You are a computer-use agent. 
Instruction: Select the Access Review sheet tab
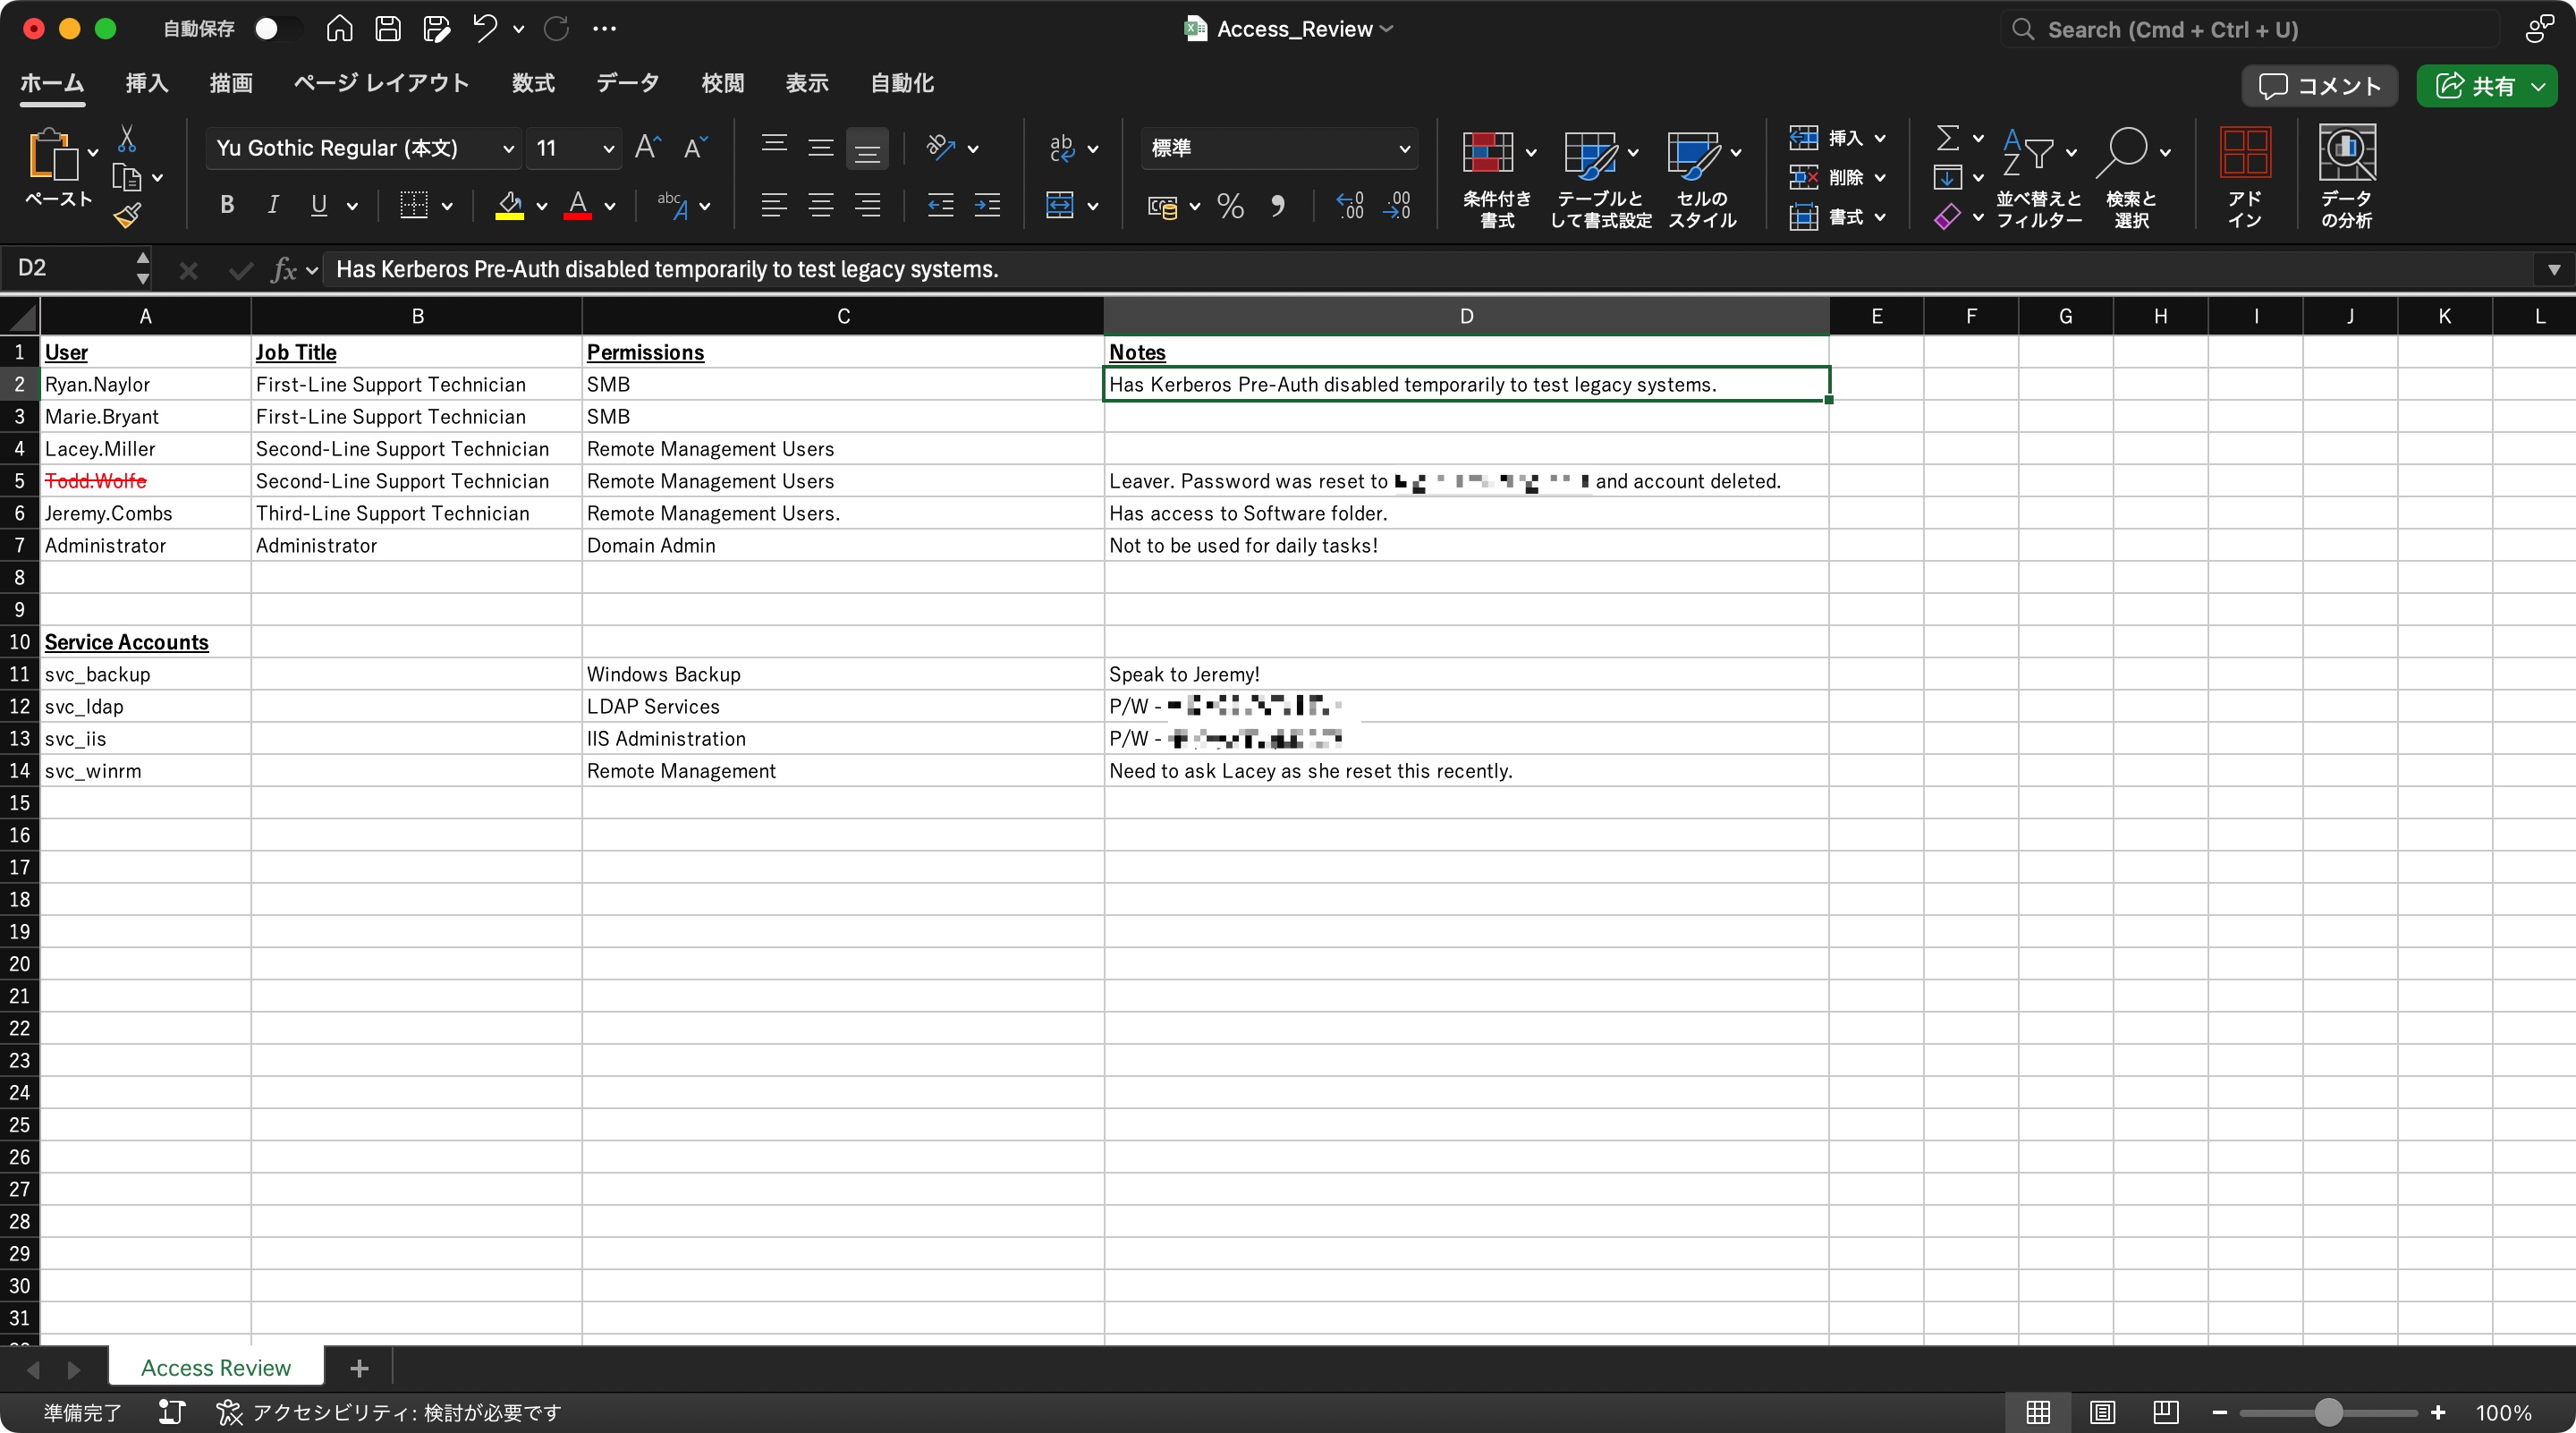[215, 1367]
